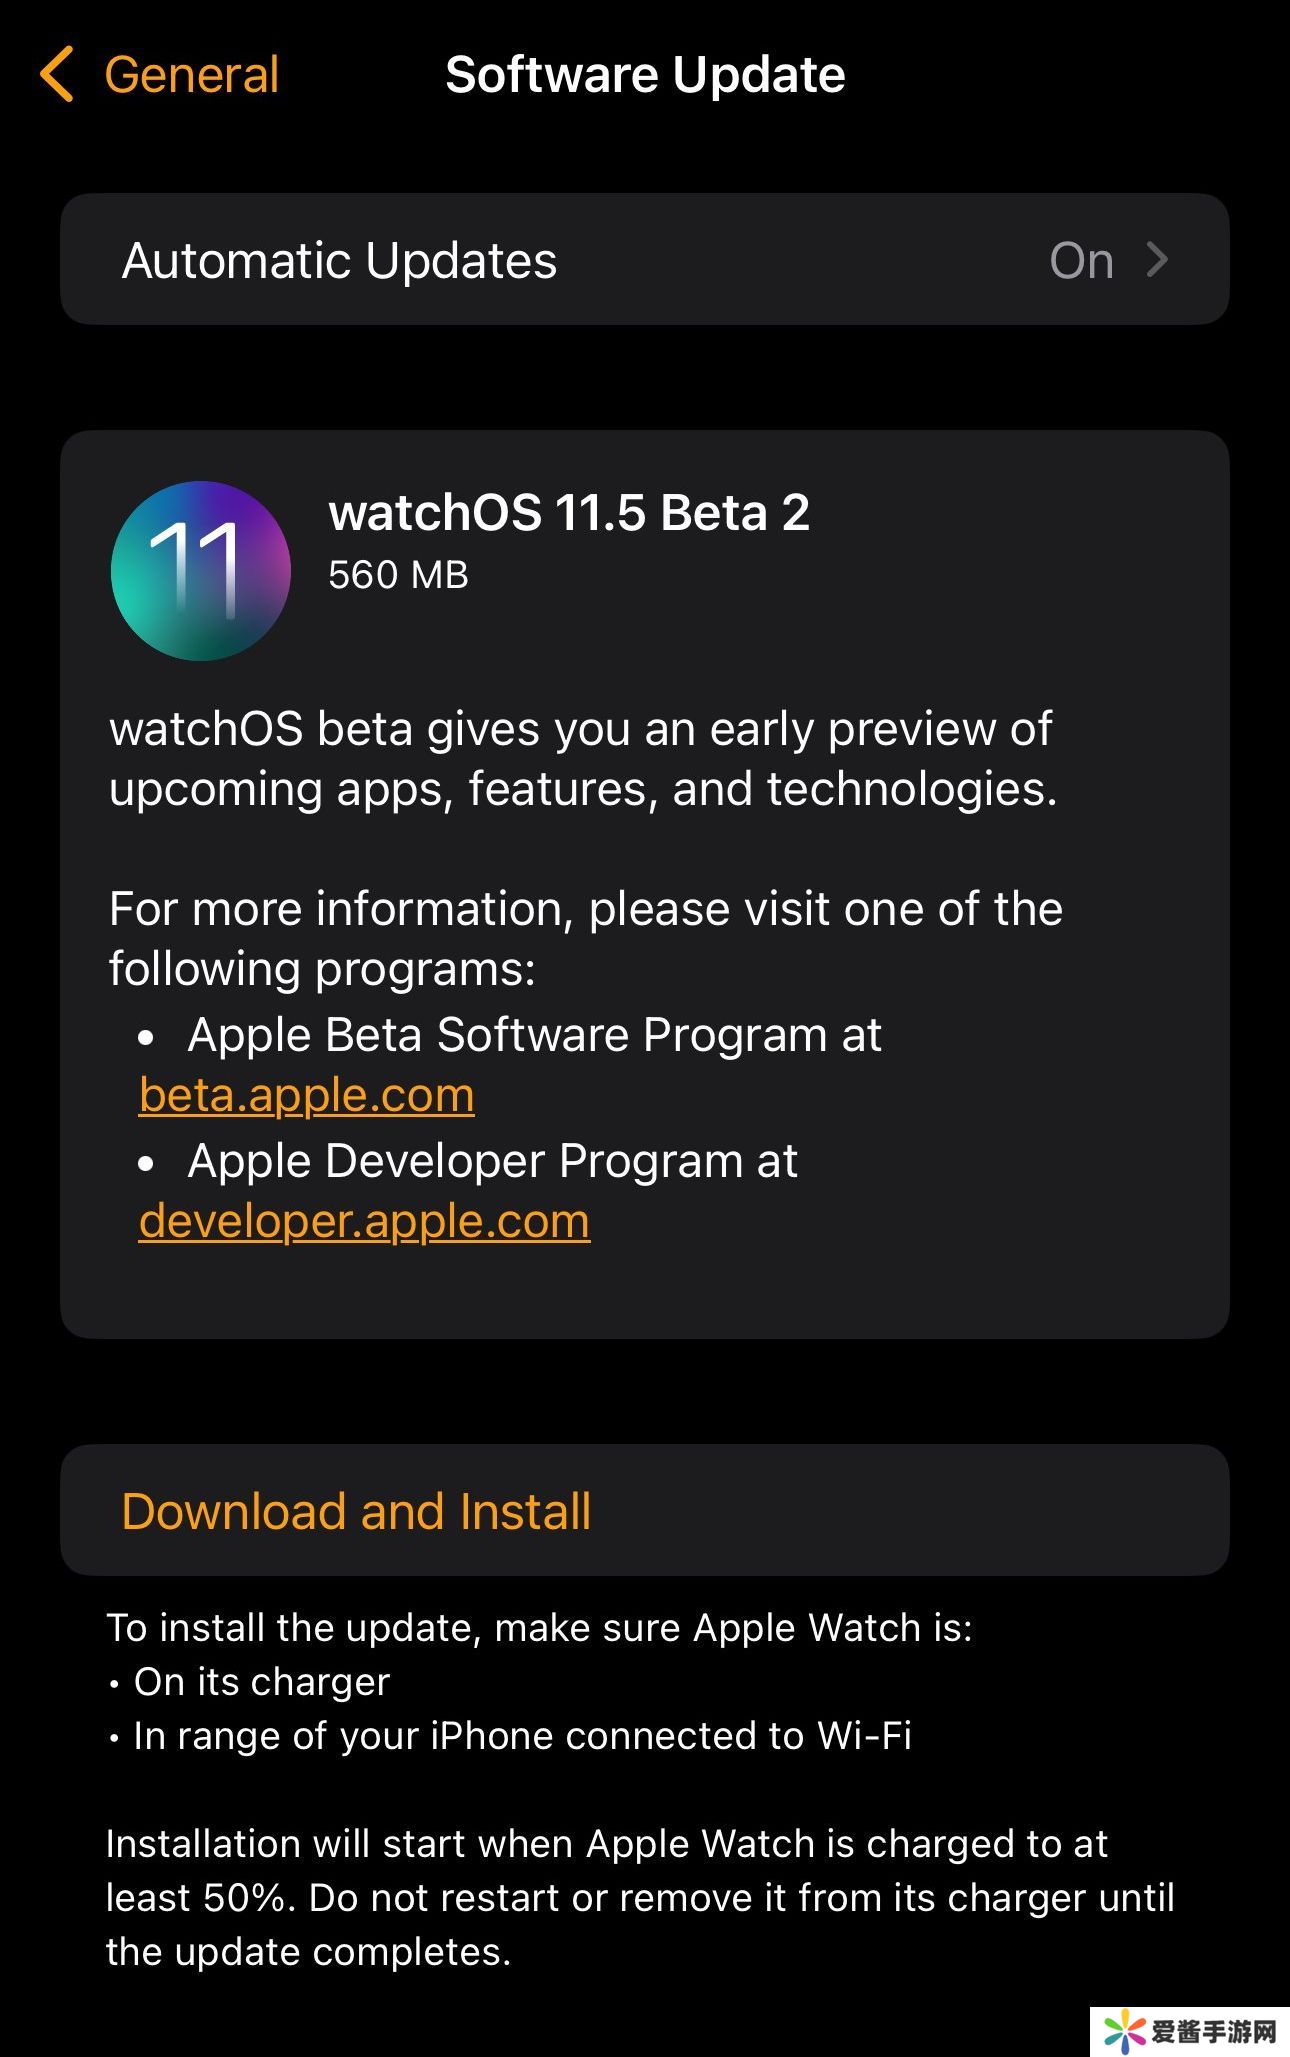Tap the 560 MB update size
The height and width of the screenshot is (2057, 1290).
pos(398,575)
